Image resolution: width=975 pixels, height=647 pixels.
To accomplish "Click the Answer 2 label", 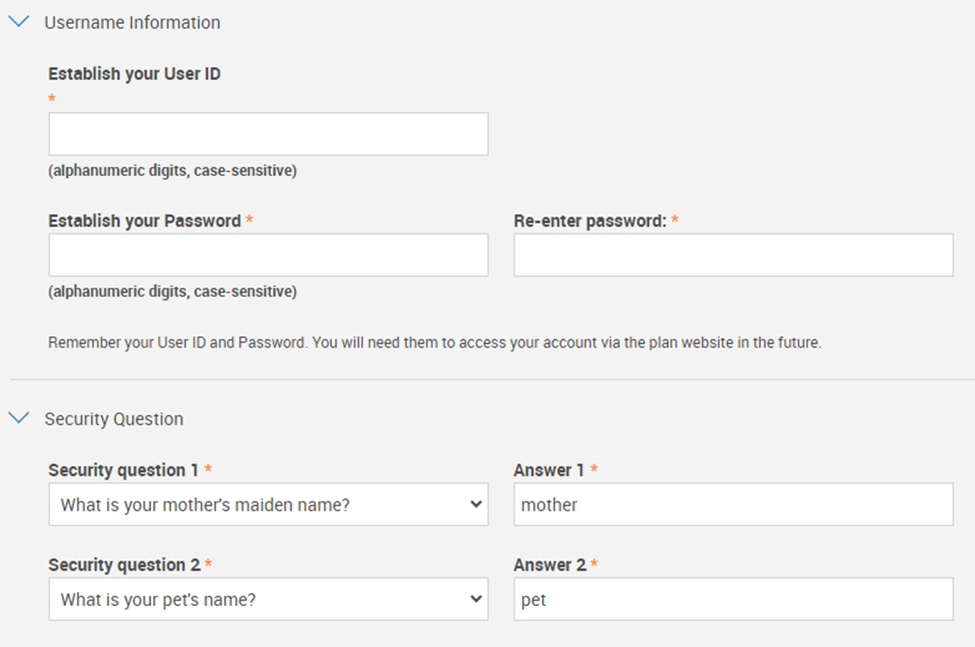I will pyautogui.click(x=549, y=565).
